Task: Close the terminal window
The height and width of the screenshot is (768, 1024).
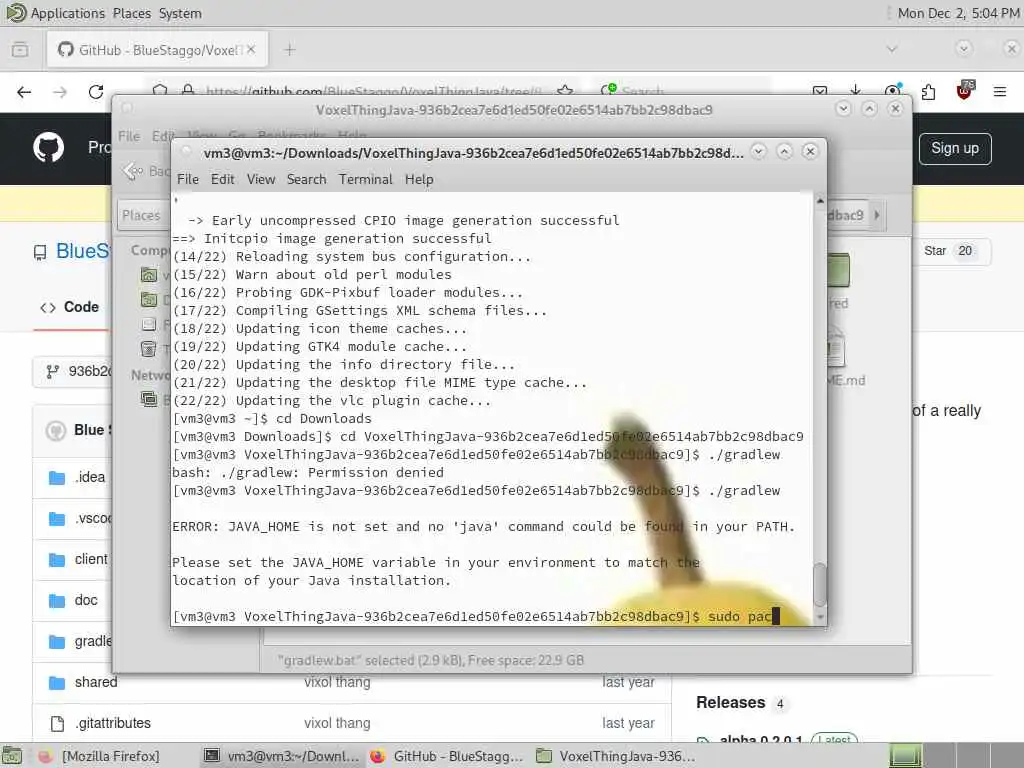Action: point(810,152)
